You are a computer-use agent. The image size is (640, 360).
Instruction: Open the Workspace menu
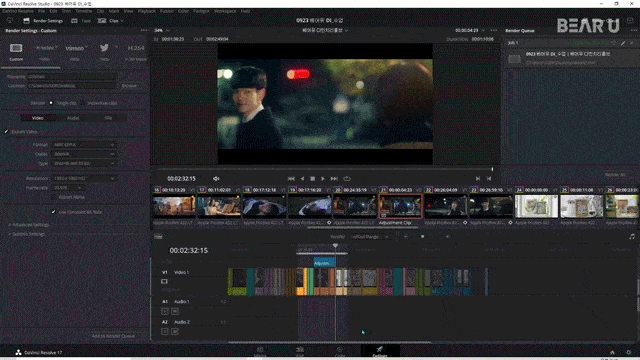pyautogui.click(x=225, y=11)
